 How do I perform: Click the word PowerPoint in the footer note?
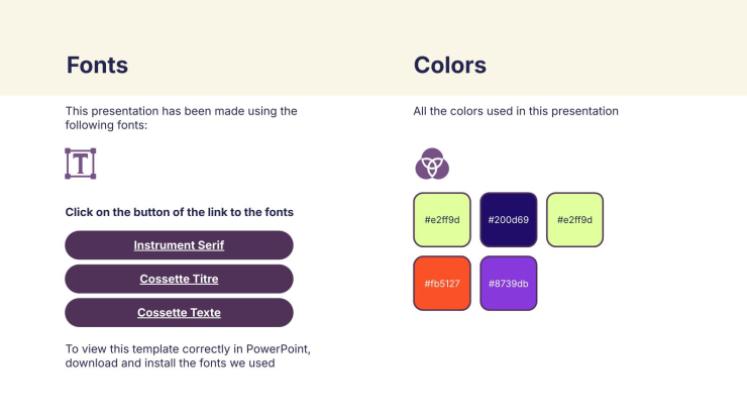(x=281, y=349)
